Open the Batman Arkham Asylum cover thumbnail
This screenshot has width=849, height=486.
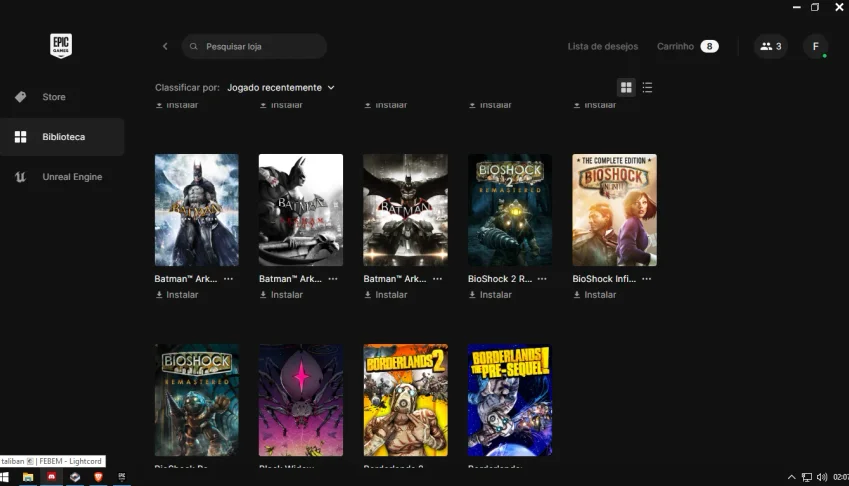coord(197,210)
